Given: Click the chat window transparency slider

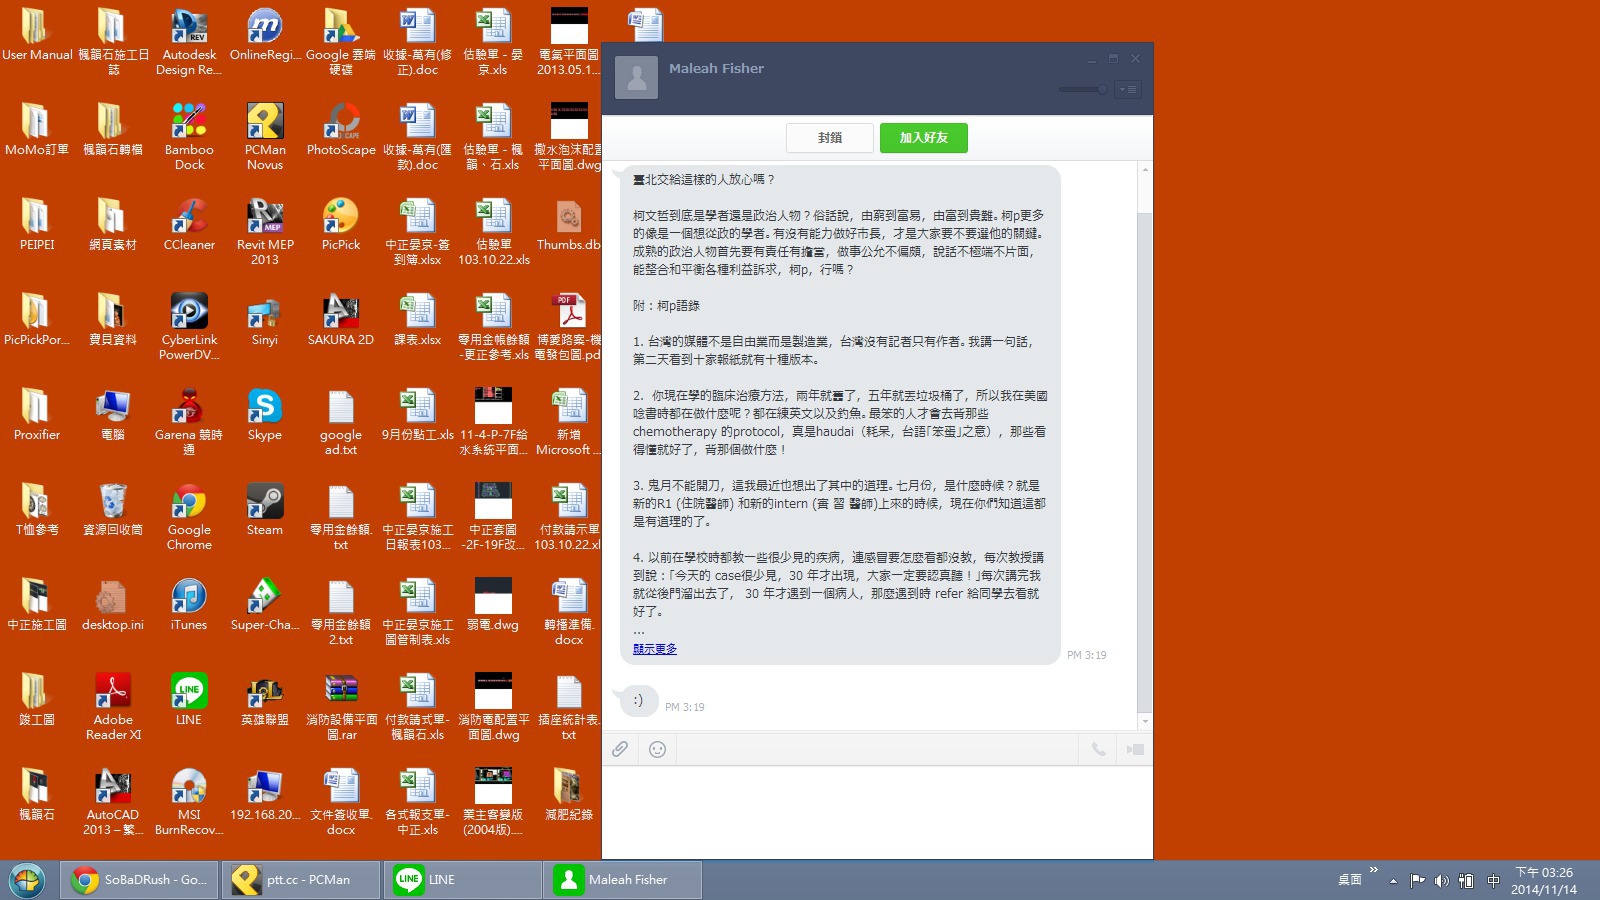Looking at the screenshot, I should [x=1084, y=90].
